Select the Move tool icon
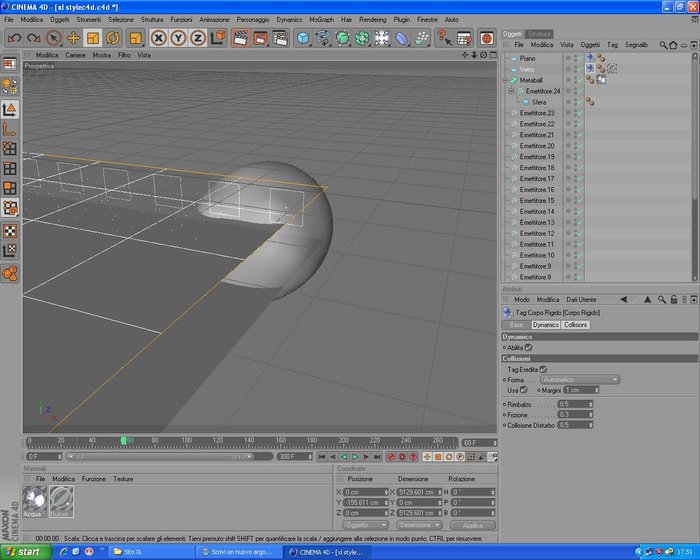This screenshot has width=700, height=560. pos(73,38)
